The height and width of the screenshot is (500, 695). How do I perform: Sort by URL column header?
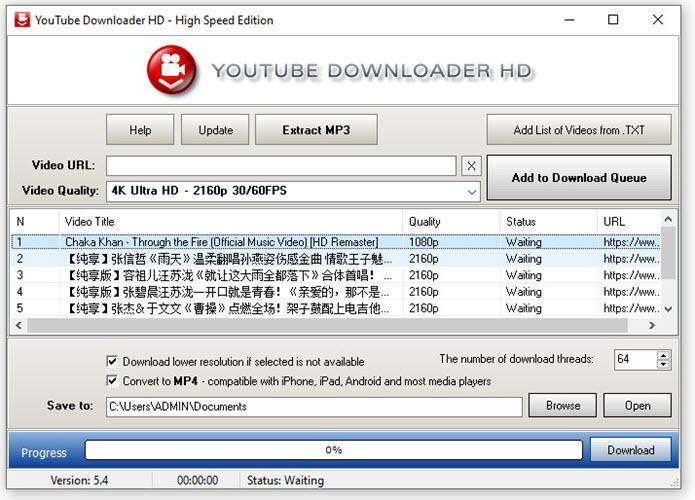[x=629, y=221]
